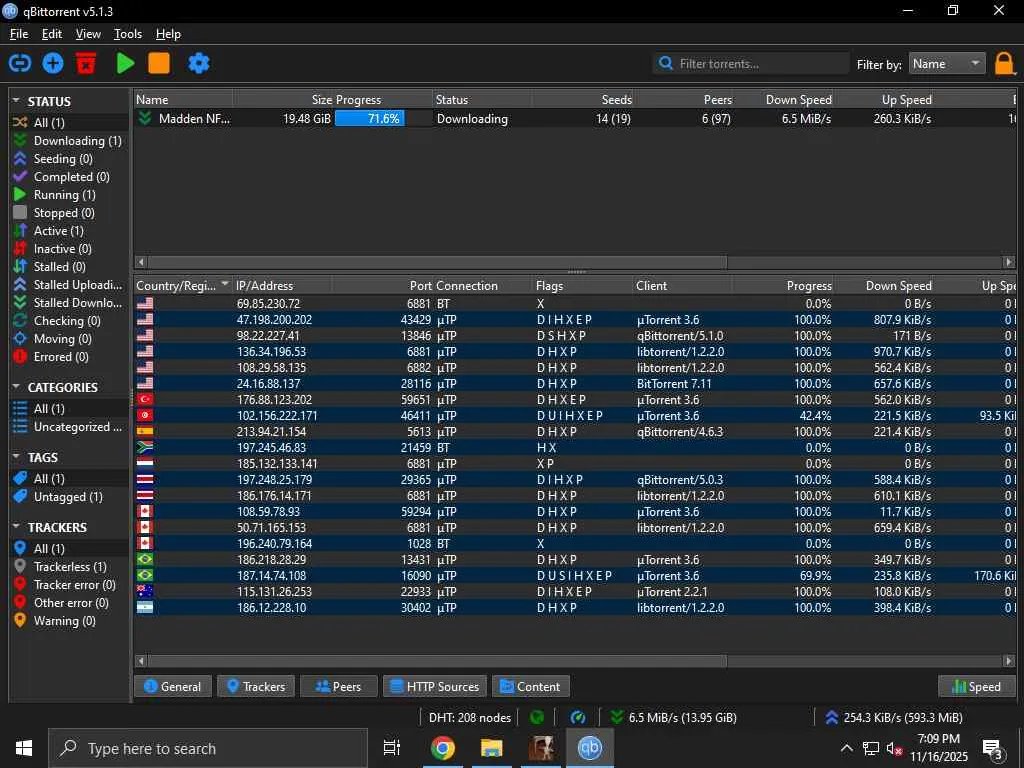This screenshot has height=768, width=1024.
Task: Click the orange lock qBittorrent icon
Action: (x=1005, y=64)
